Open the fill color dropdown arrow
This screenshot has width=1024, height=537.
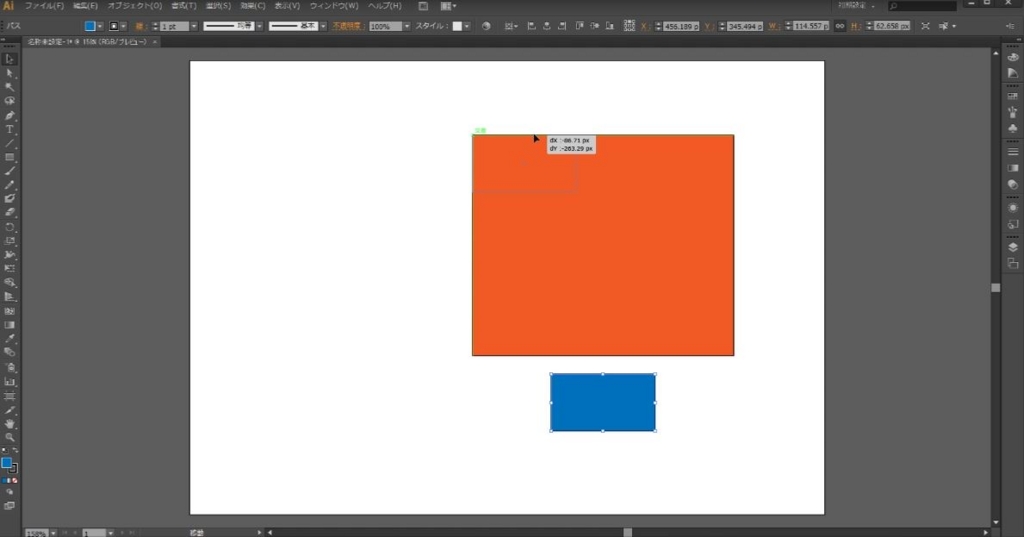100,26
